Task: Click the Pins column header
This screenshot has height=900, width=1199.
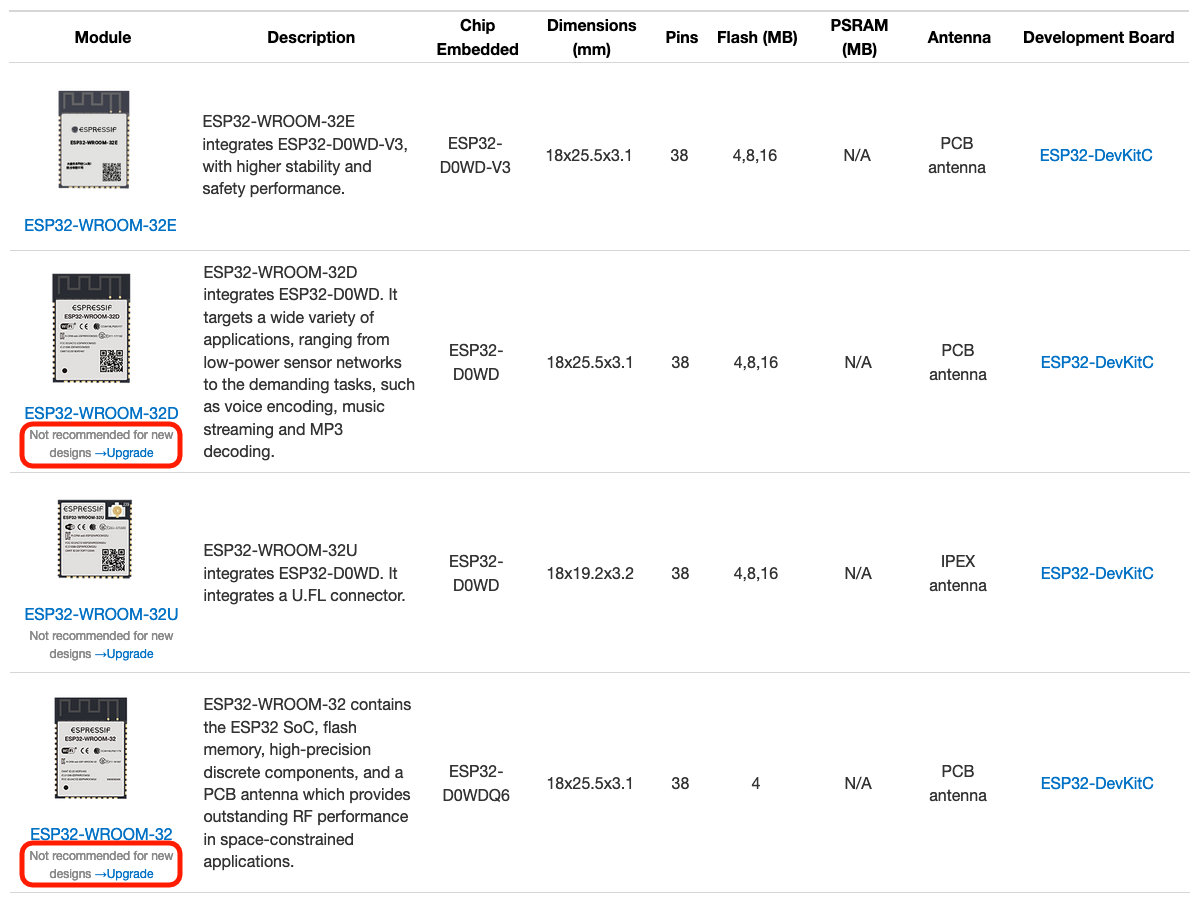Action: coord(681,37)
